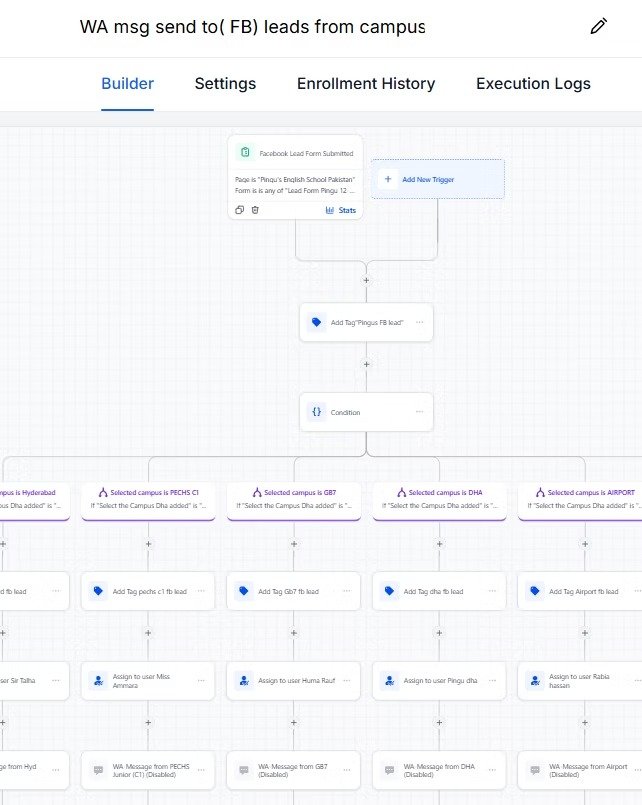Open options for WA Message from PECHS Junior
Image resolution: width=642 pixels, height=805 pixels.
[201, 770]
